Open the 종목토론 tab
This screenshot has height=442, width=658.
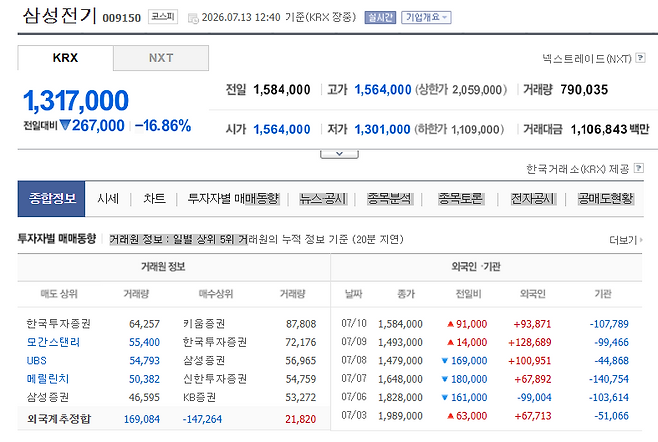click(461, 199)
